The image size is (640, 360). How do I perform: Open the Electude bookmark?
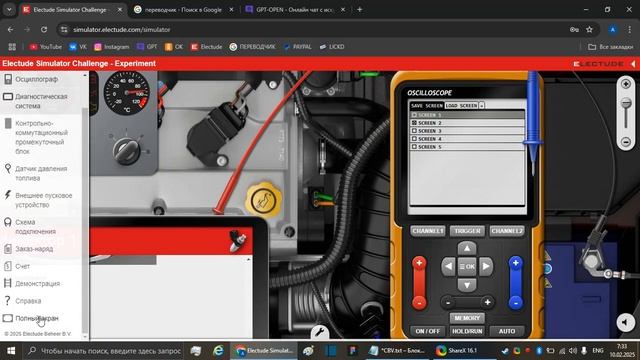pos(207,47)
